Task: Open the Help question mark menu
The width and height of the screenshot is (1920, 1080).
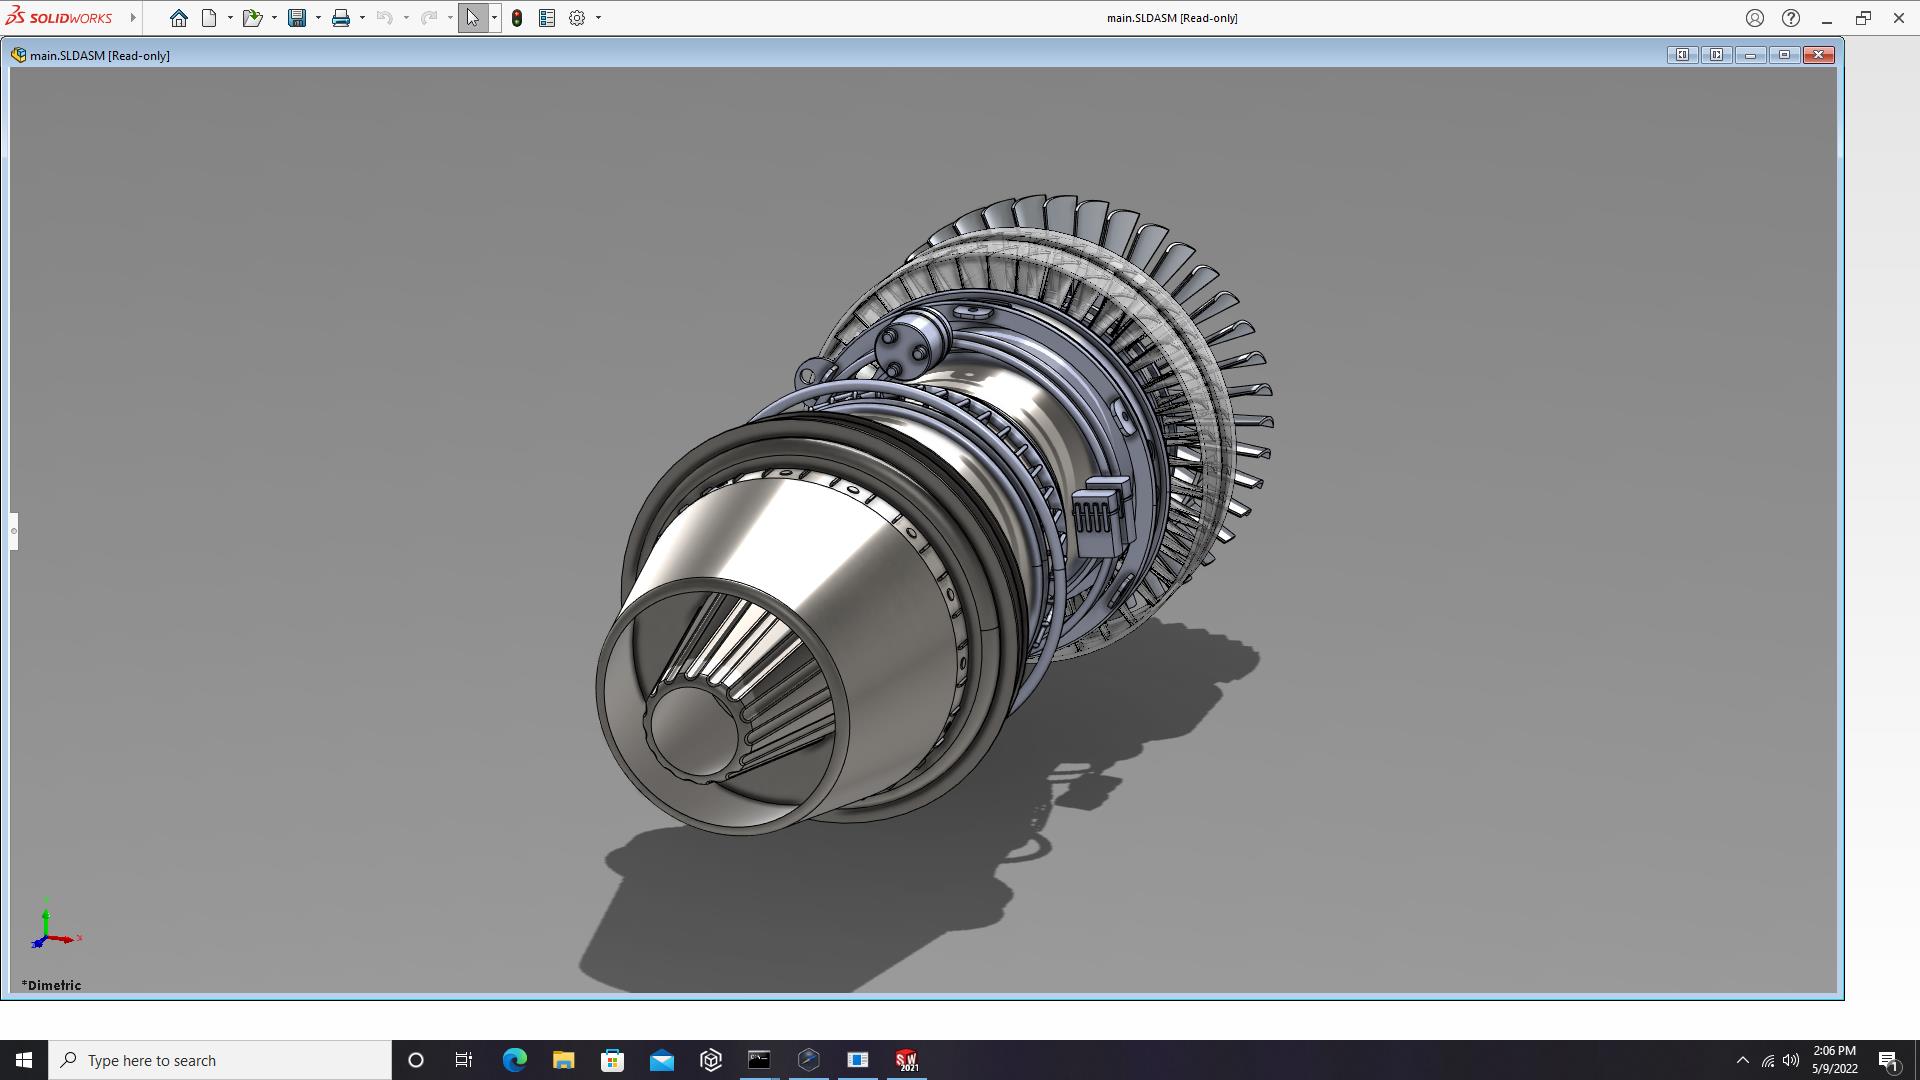Action: pyautogui.click(x=1791, y=18)
